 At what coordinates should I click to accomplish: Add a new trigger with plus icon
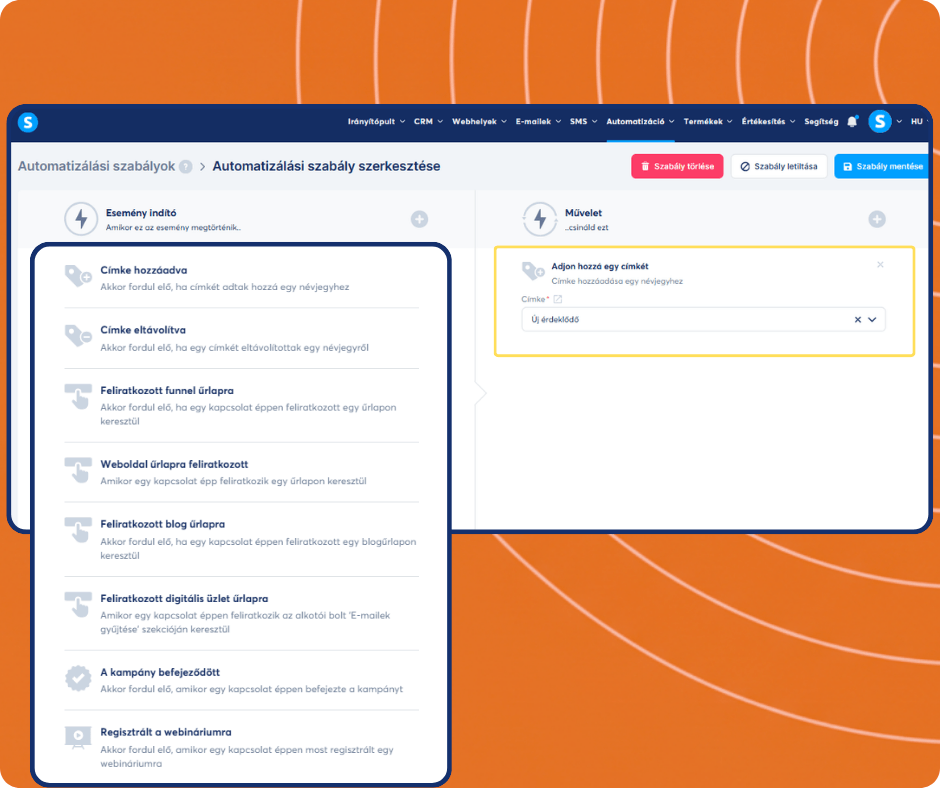pyautogui.click(x=419, y=219)
